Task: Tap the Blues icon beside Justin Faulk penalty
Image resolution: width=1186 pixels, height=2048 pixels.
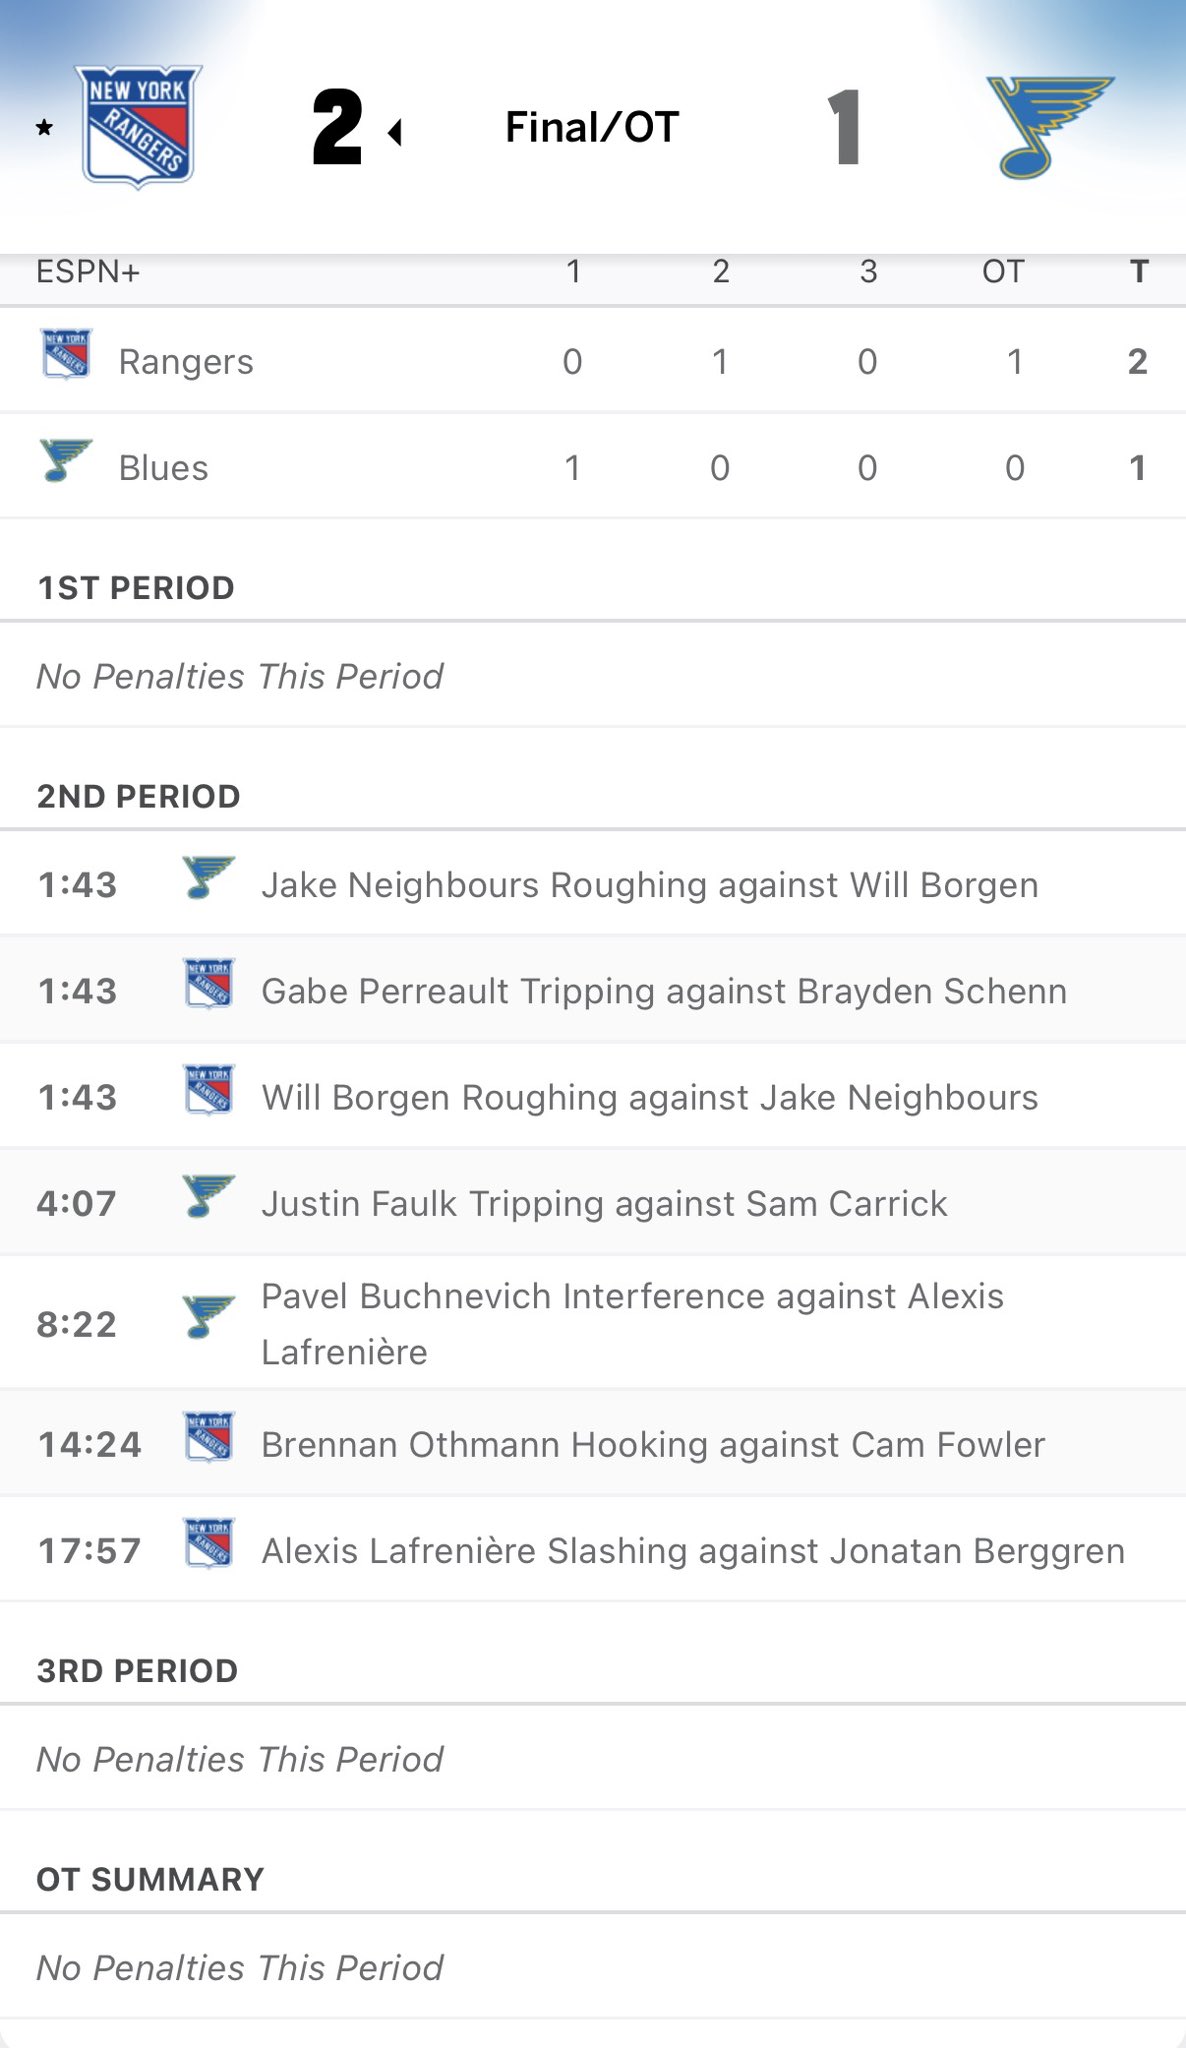Action: tap(209, 1196)
